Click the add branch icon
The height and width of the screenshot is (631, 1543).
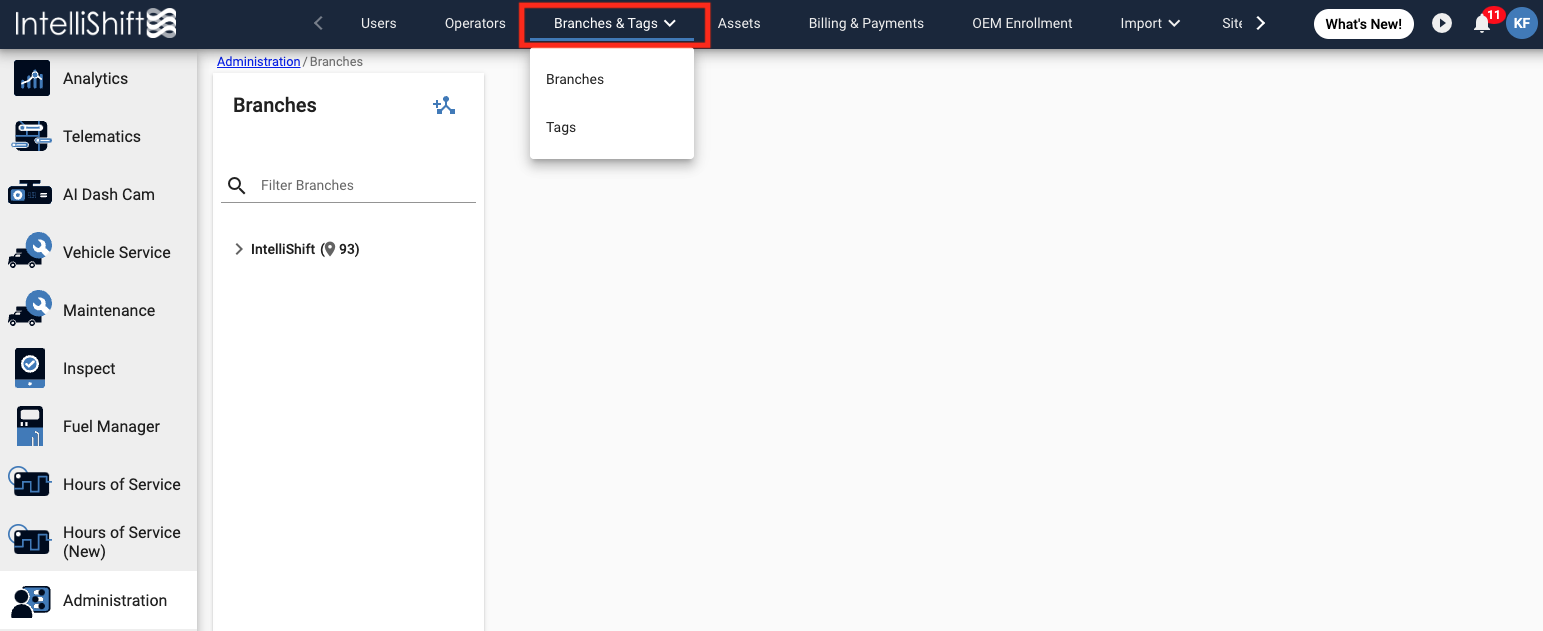point(444,105)
